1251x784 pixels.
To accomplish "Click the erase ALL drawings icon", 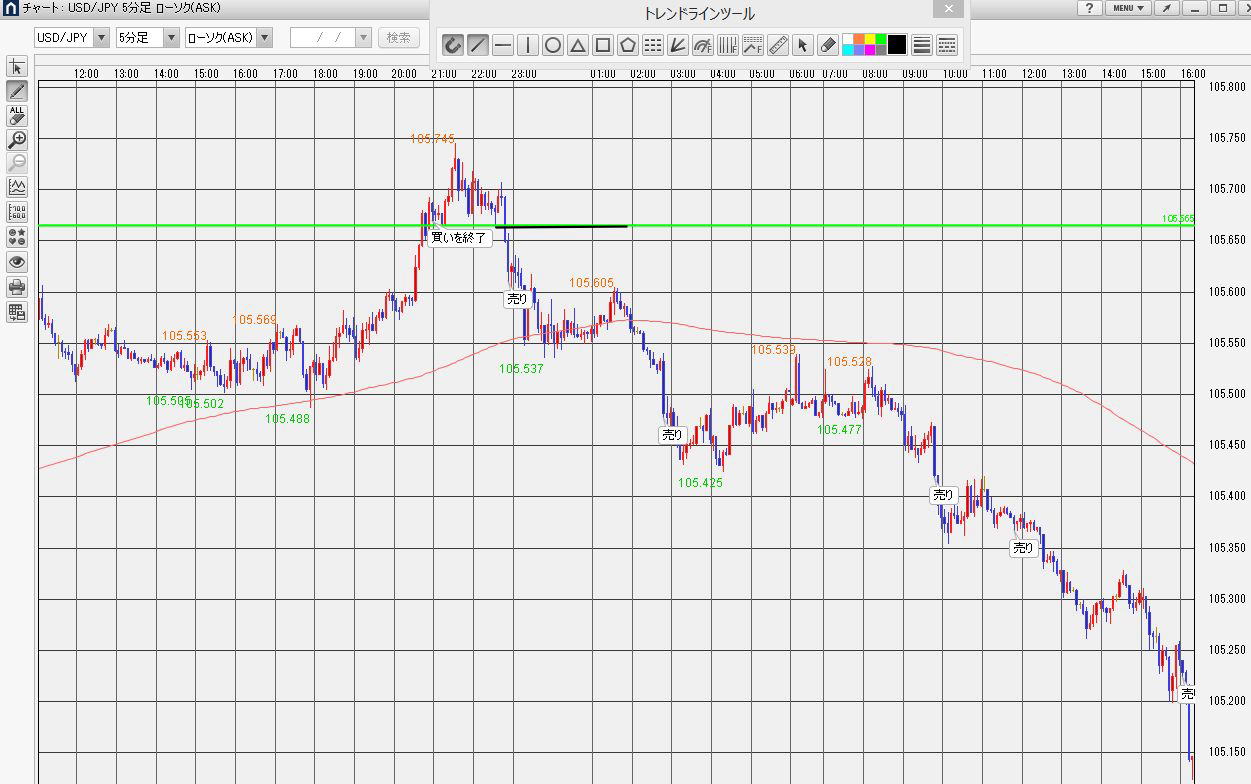I will pyautogui.click(x=17, y=115).
